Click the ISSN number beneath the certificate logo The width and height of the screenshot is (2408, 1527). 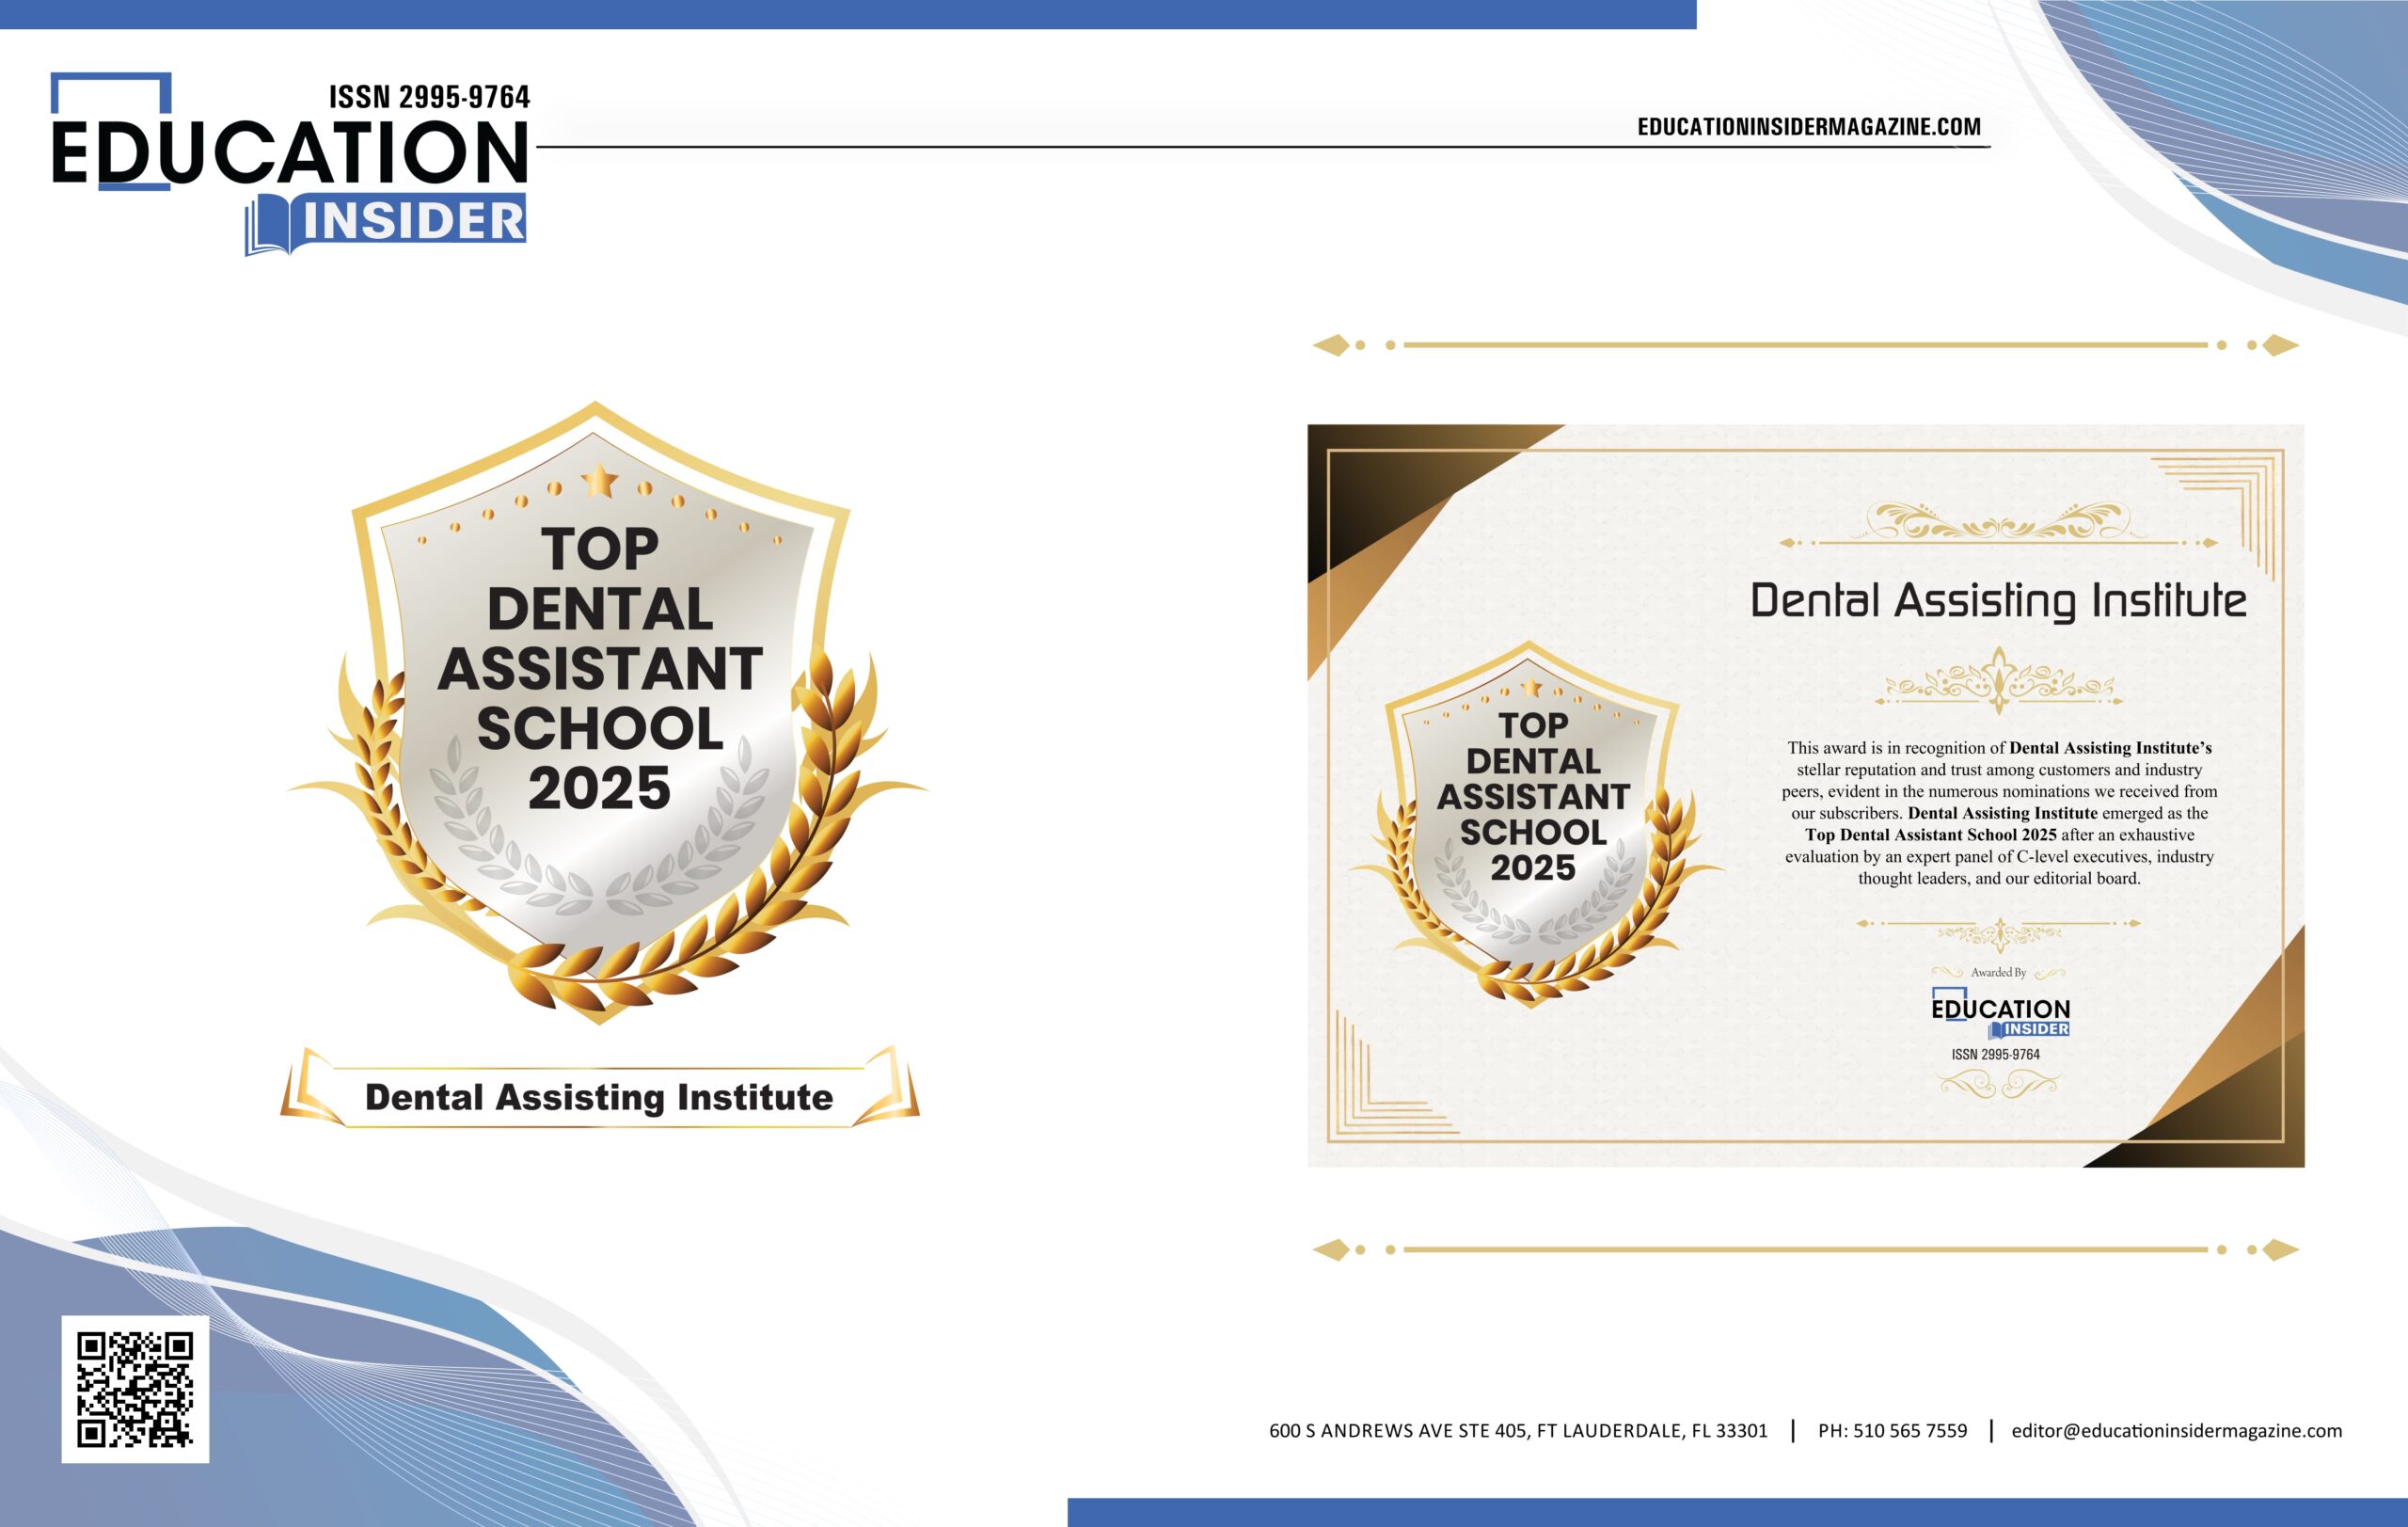tap(1995, 1054)
